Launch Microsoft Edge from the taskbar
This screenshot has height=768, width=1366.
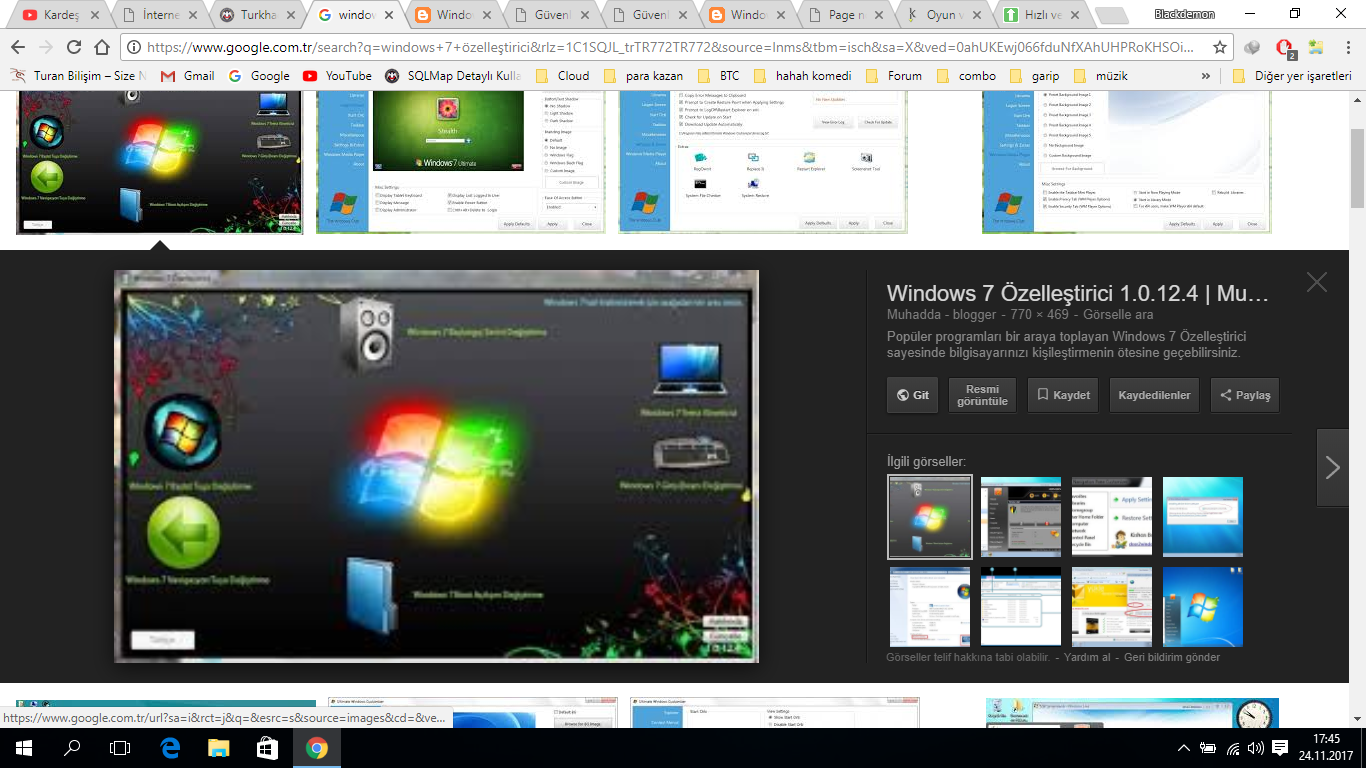(169, 747)
